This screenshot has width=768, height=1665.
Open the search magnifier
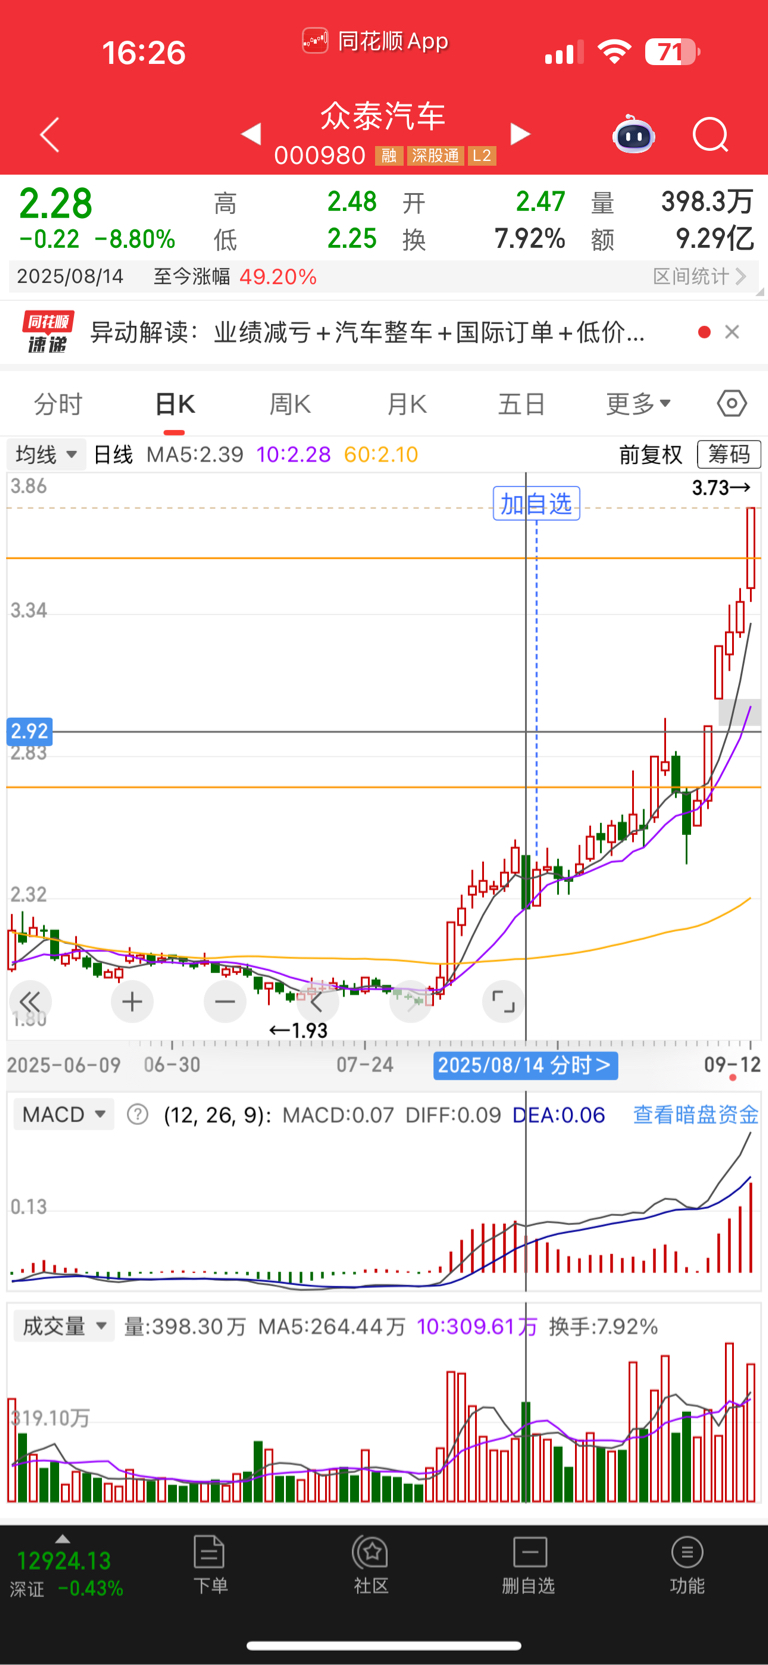click(x=711, y=134)
